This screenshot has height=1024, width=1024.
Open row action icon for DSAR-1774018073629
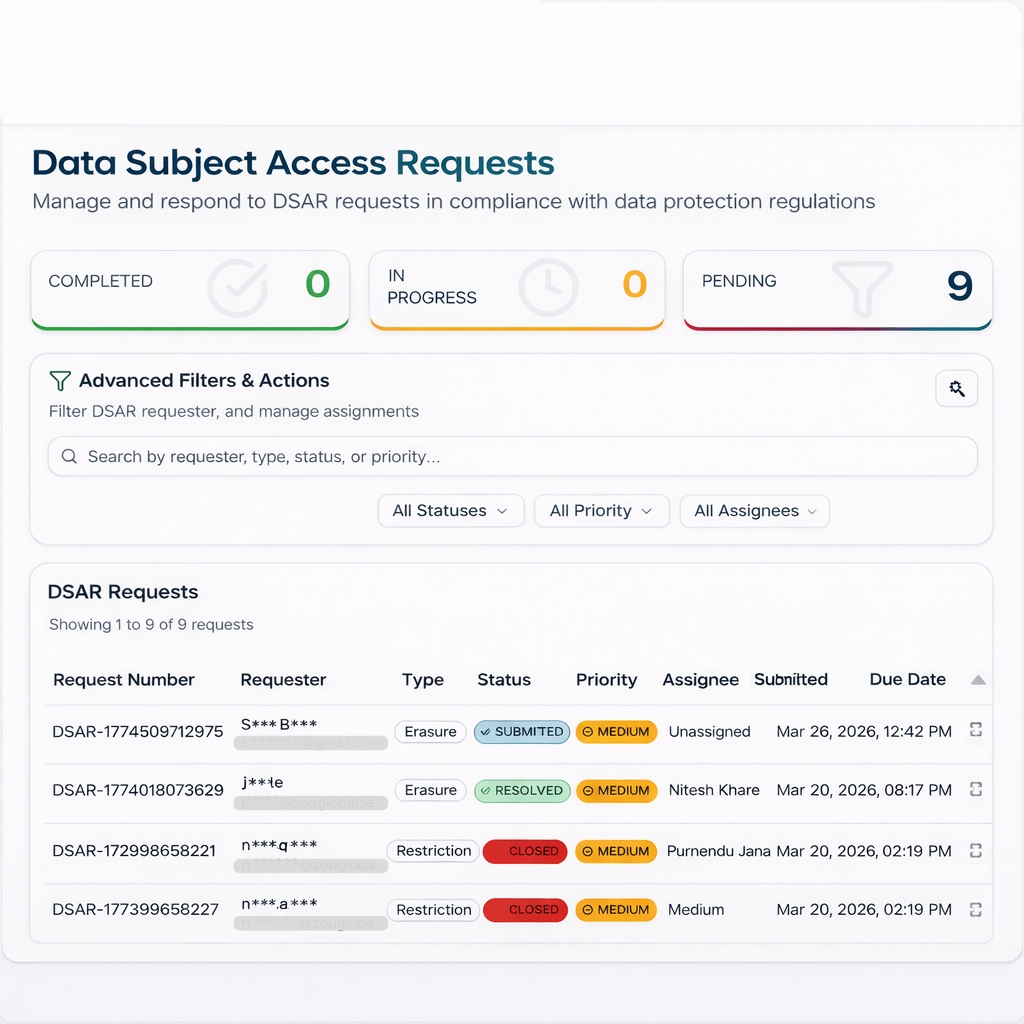976,790
